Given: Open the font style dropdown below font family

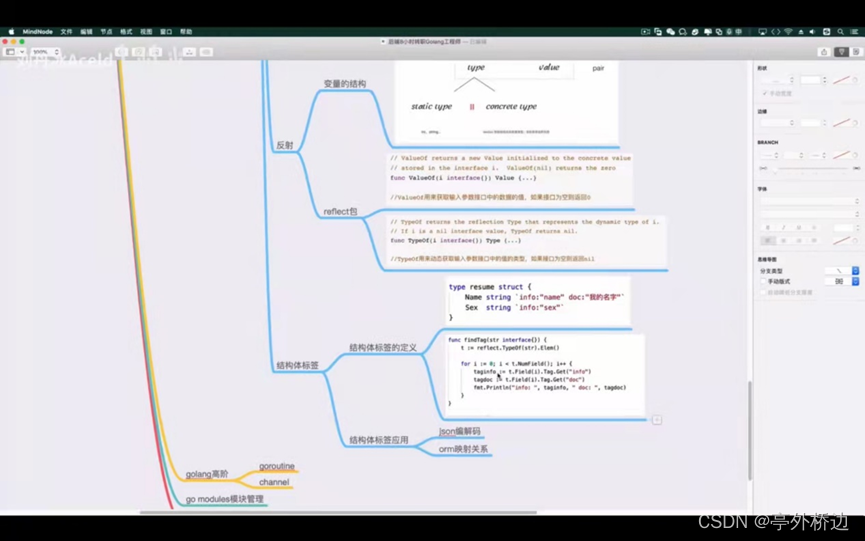Looking at the screenshot, I should click(x=809, y=214).
